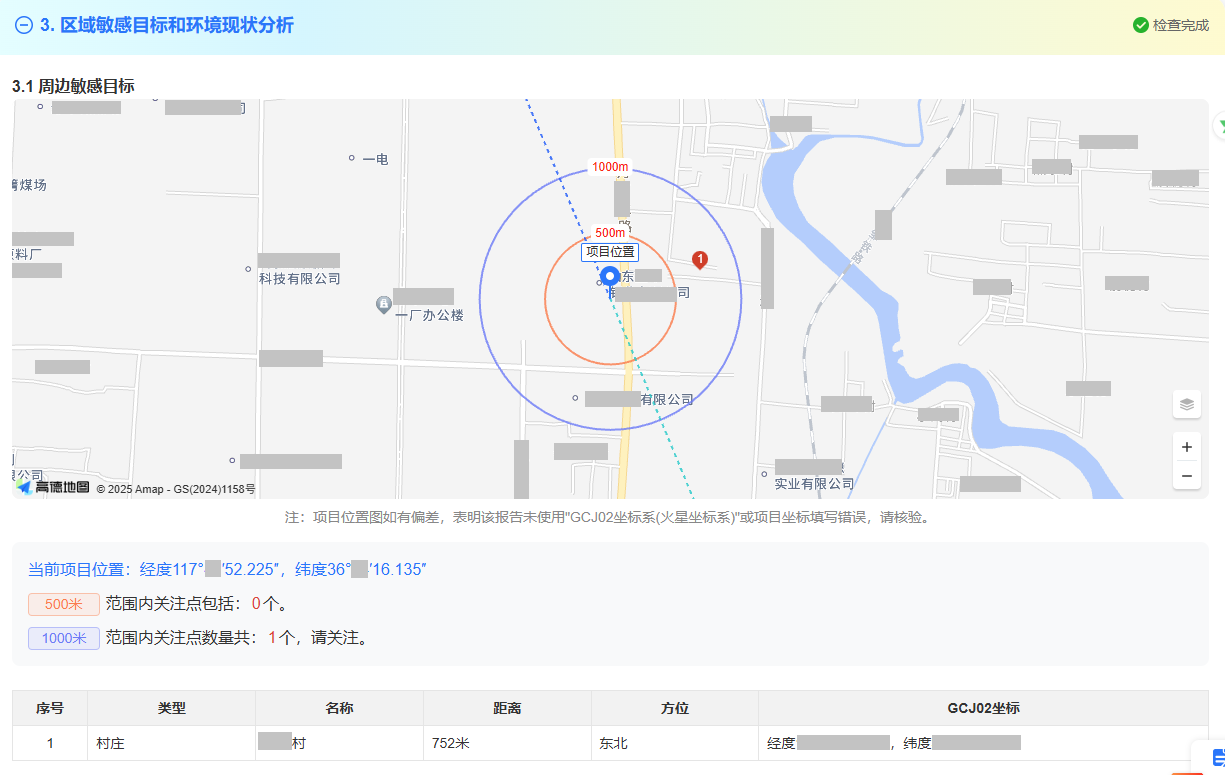Click the 1000米 range badge
The height and width of the screenshot is (775, 1225).
[x=64, y=638]
